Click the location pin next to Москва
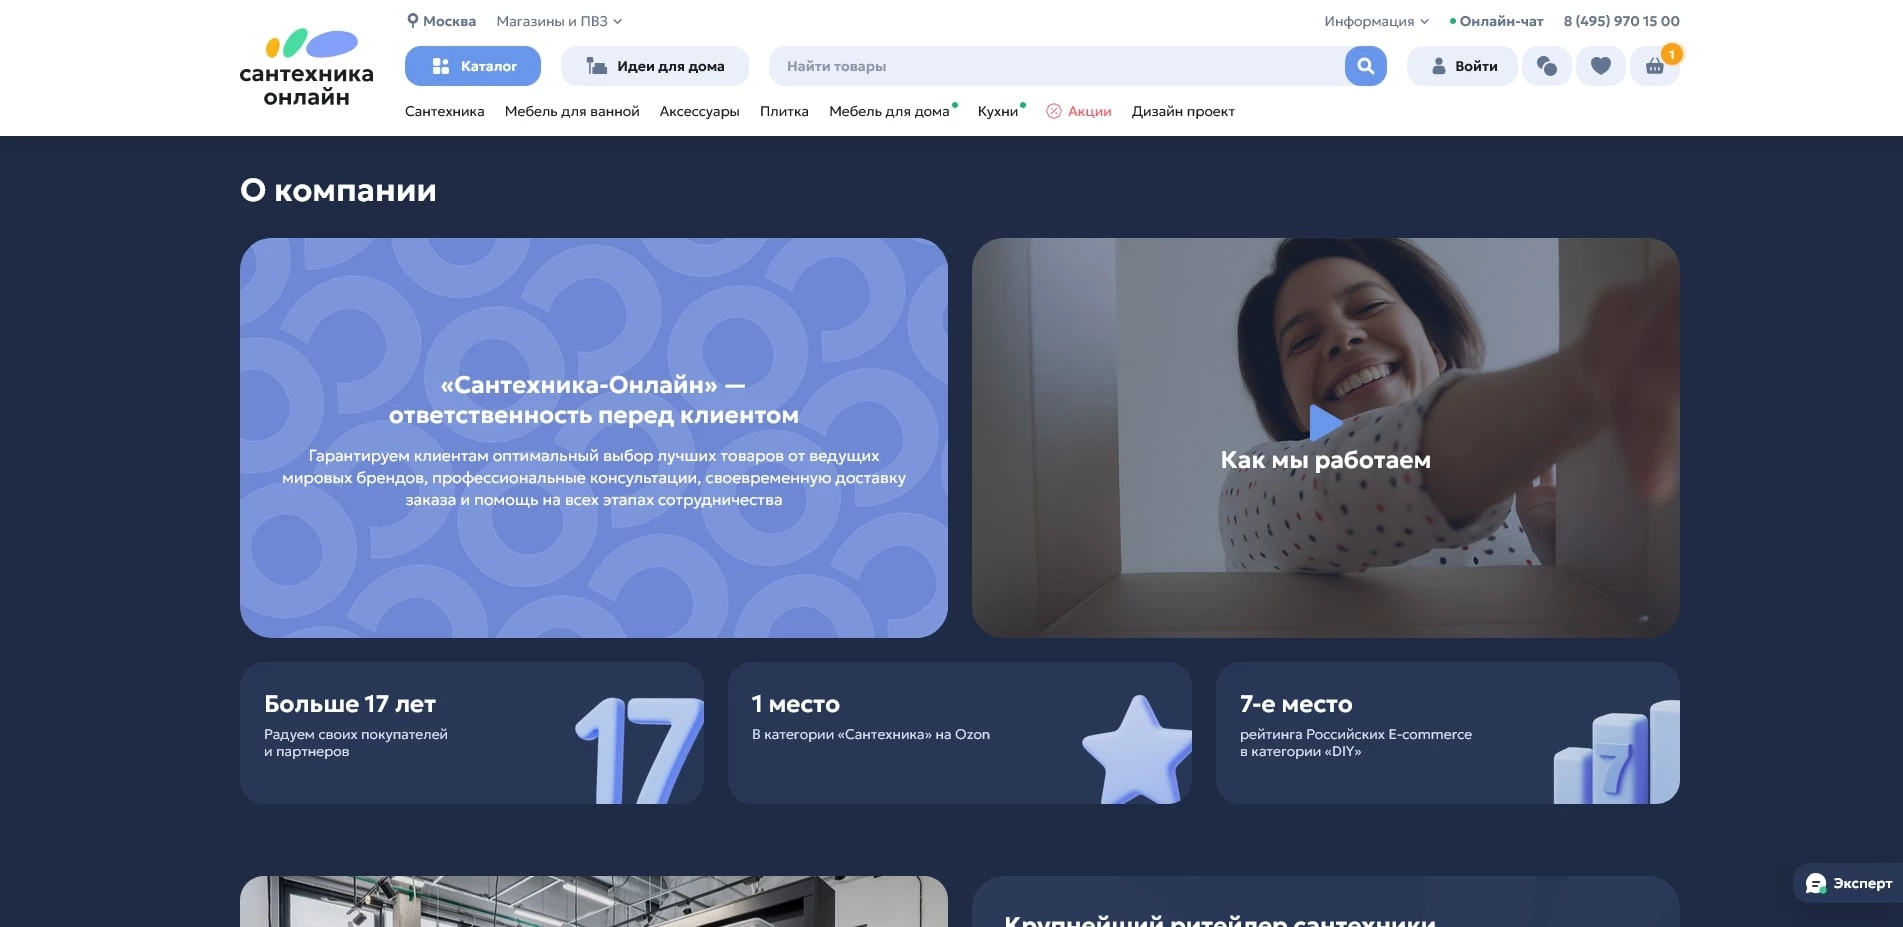This screenshot has width=1903, height=927. [413, 20]
